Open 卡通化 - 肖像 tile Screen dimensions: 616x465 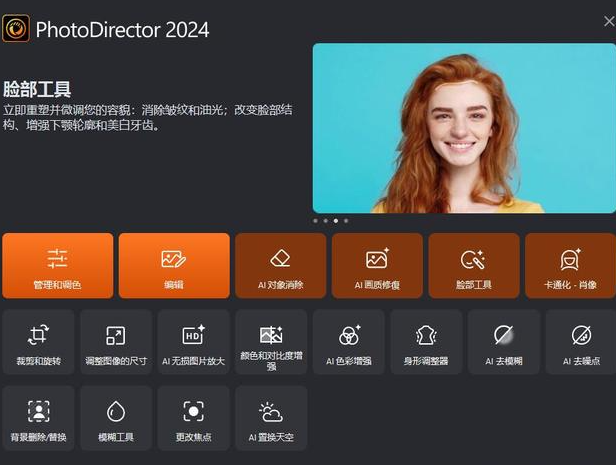[570, 266]
